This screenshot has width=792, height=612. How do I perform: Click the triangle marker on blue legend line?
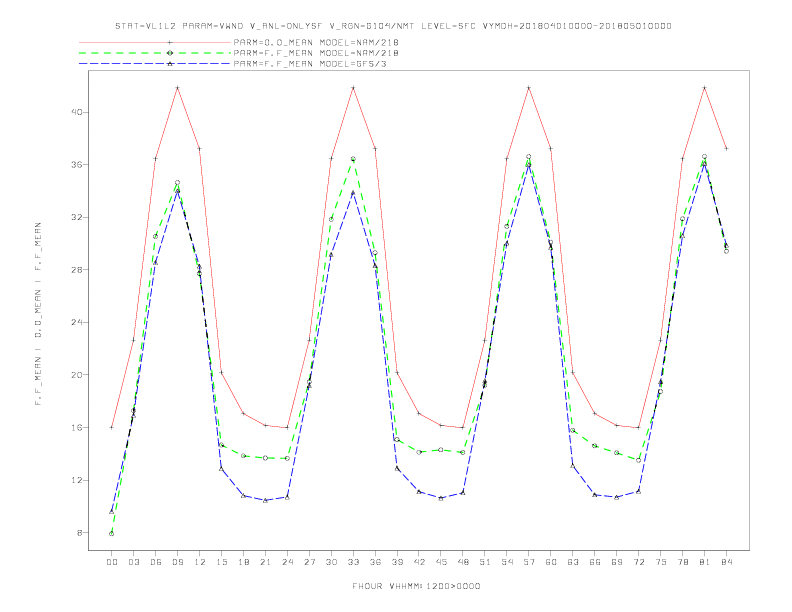tap(170, 64)
